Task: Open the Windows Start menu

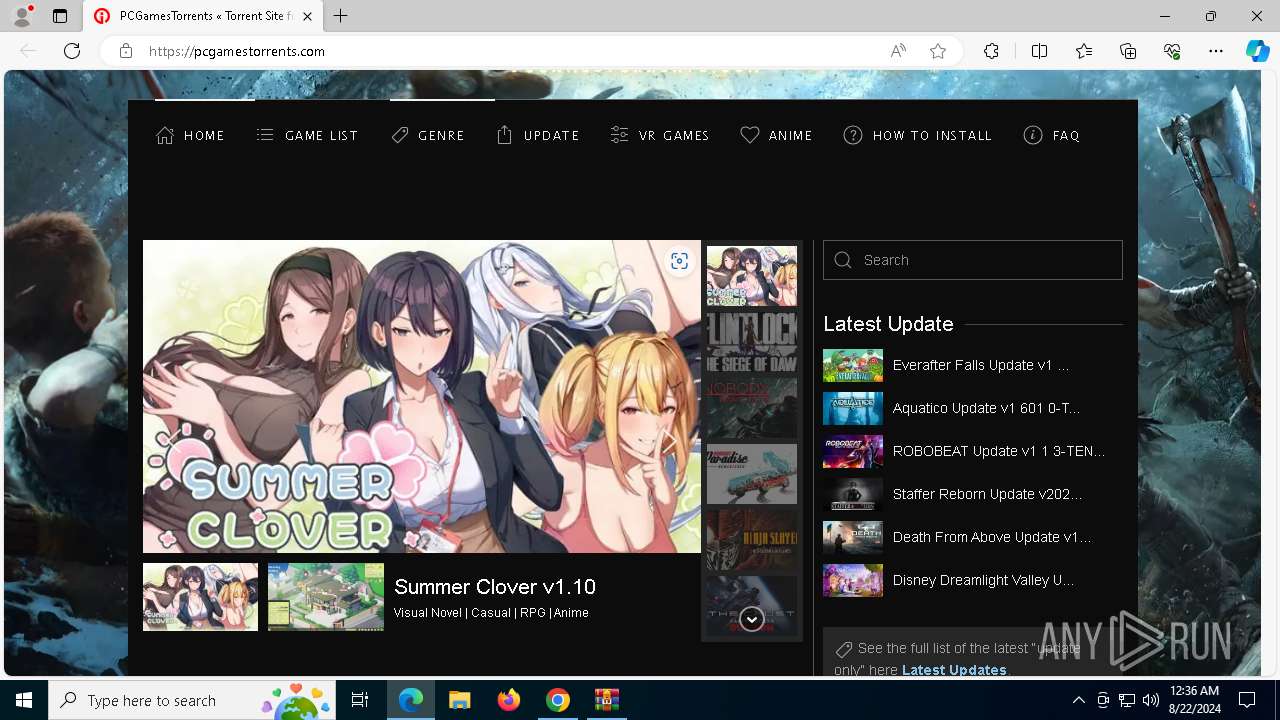Action: (x=24, y=700)
